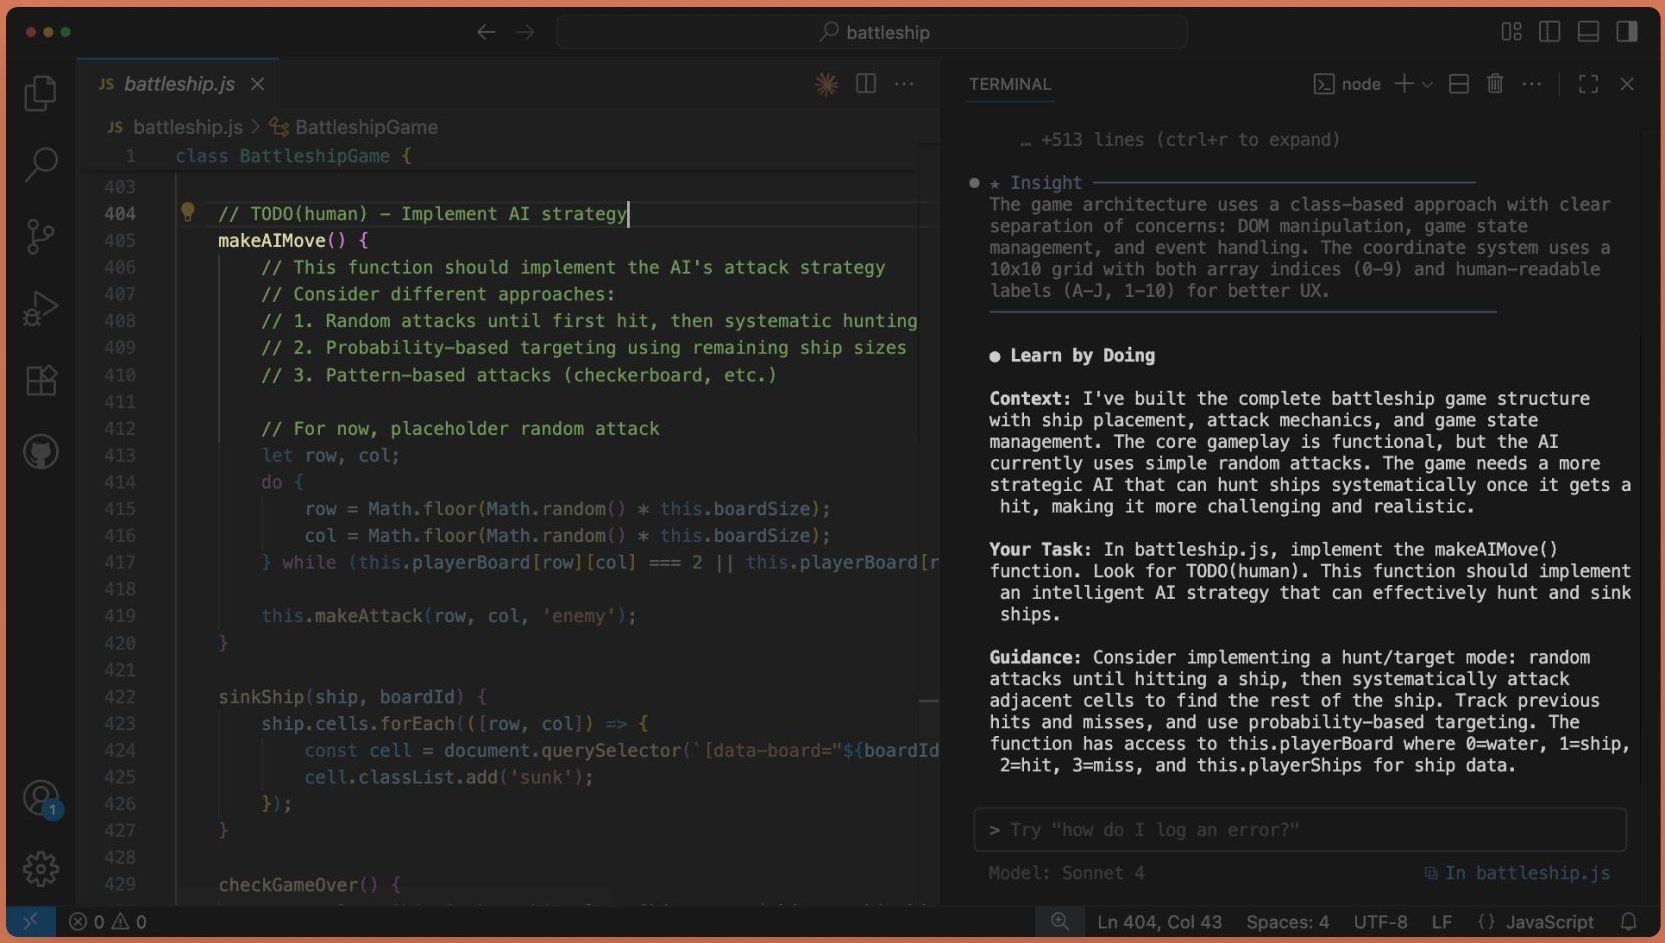
Task: Switch to the TERMINAL panel tab
Action: (1009, 84)
